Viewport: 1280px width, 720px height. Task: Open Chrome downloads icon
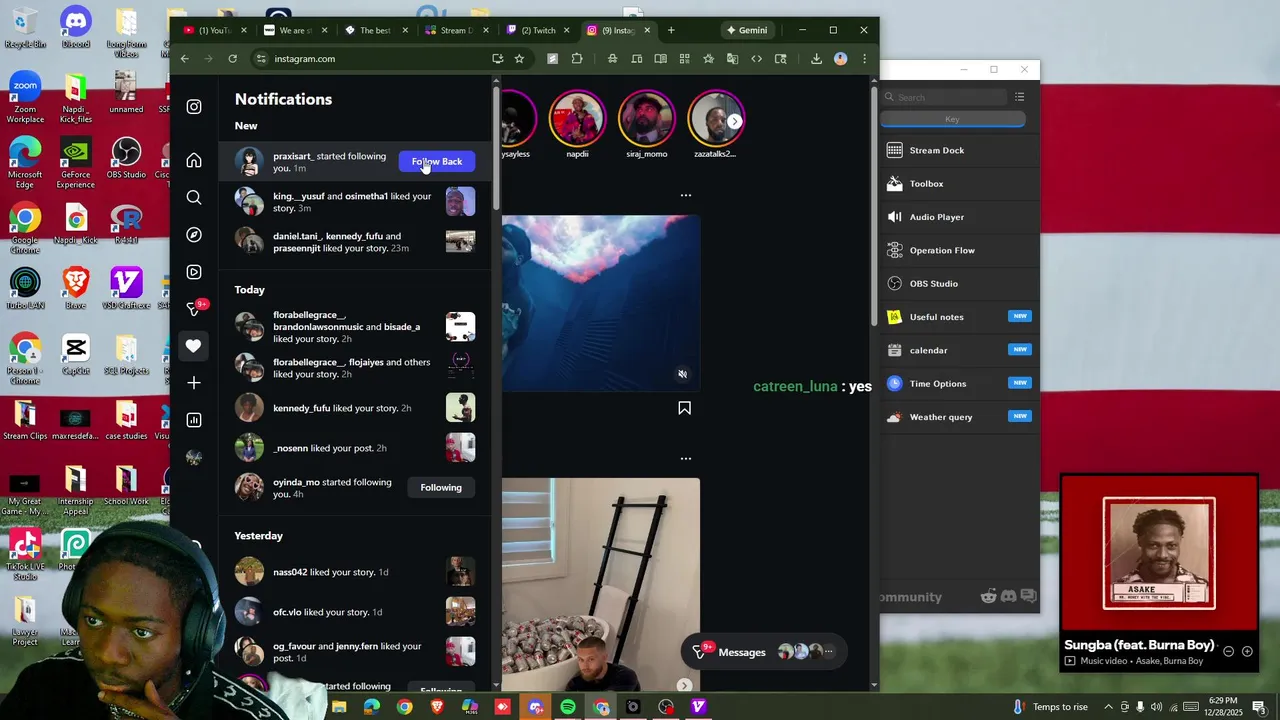coord(816,59)
